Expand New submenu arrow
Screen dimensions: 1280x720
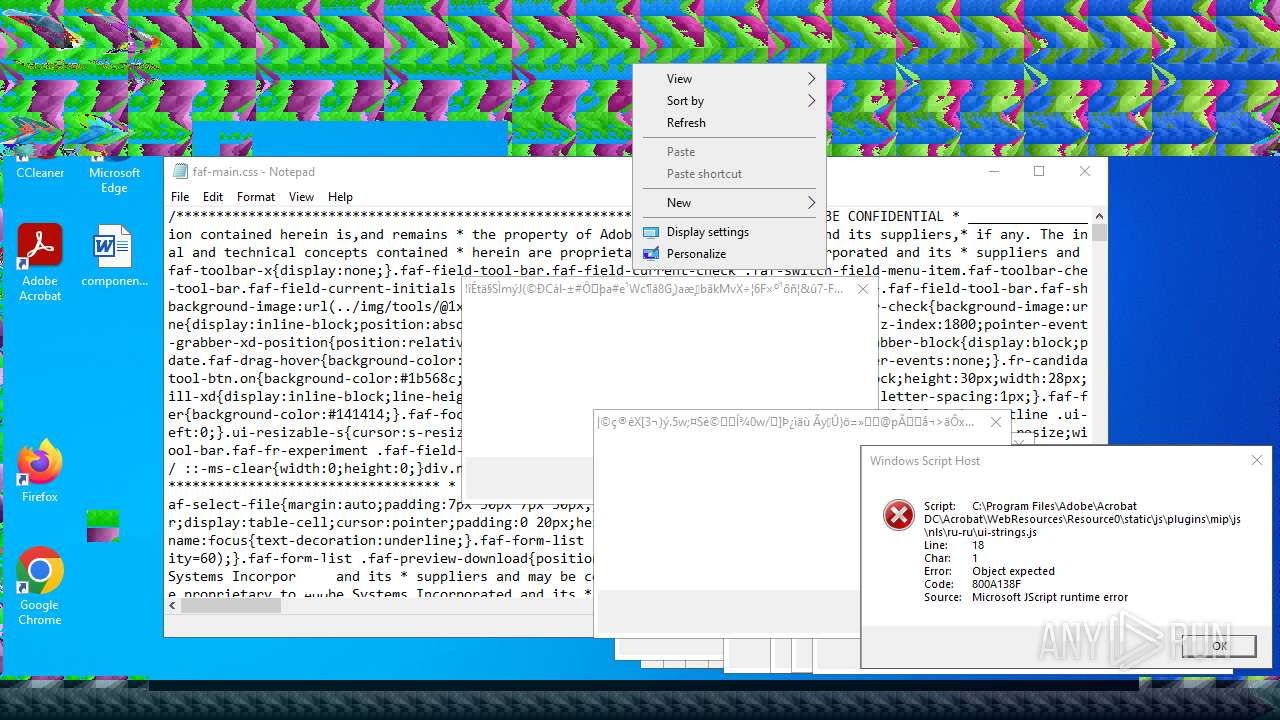coord(811,203)
